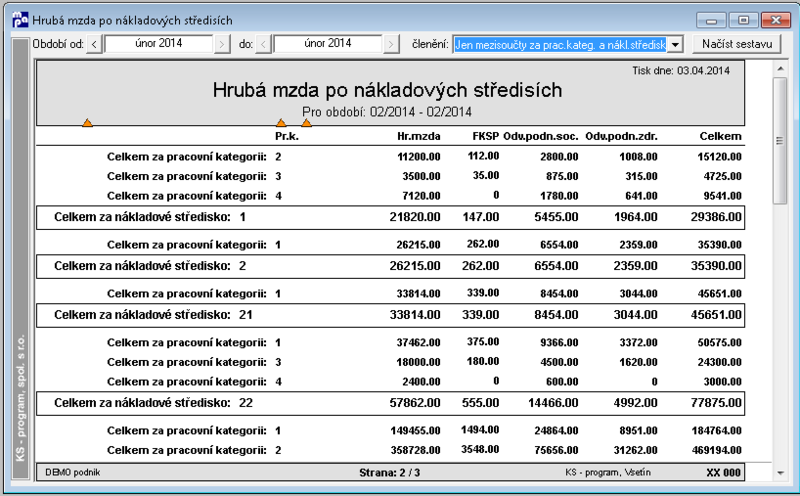Click the value 18000.00 in Hr.mzda
Screen dimensions: 800x496
point(418,362)
